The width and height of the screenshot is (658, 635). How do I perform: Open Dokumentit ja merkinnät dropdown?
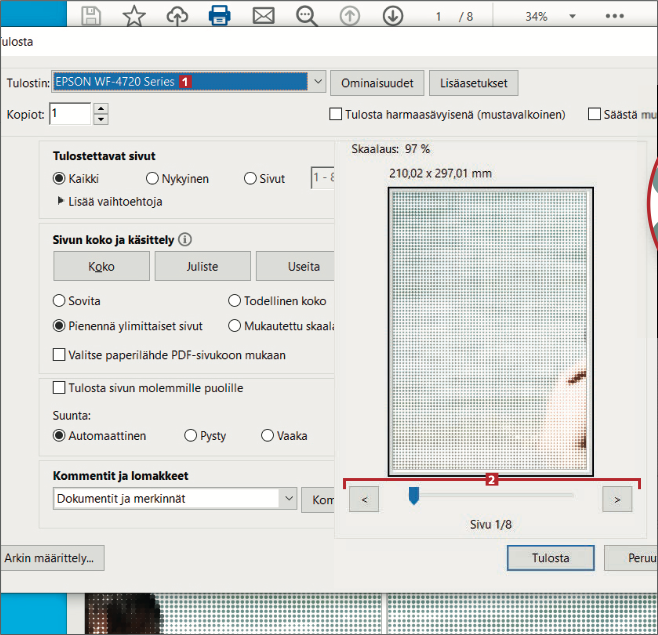tap(288, 498)
